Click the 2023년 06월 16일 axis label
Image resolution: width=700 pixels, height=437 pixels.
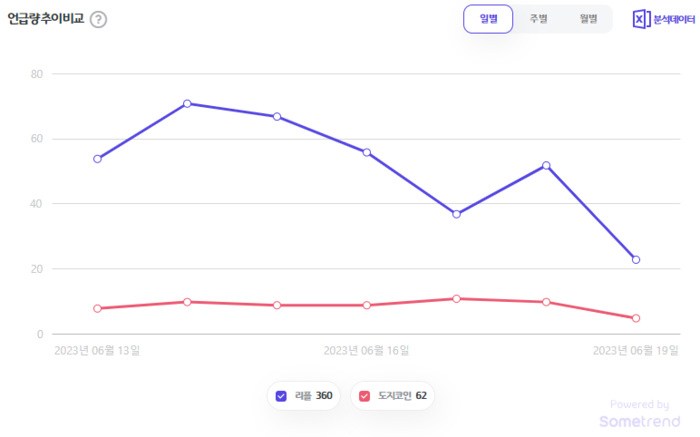(366, 351)
